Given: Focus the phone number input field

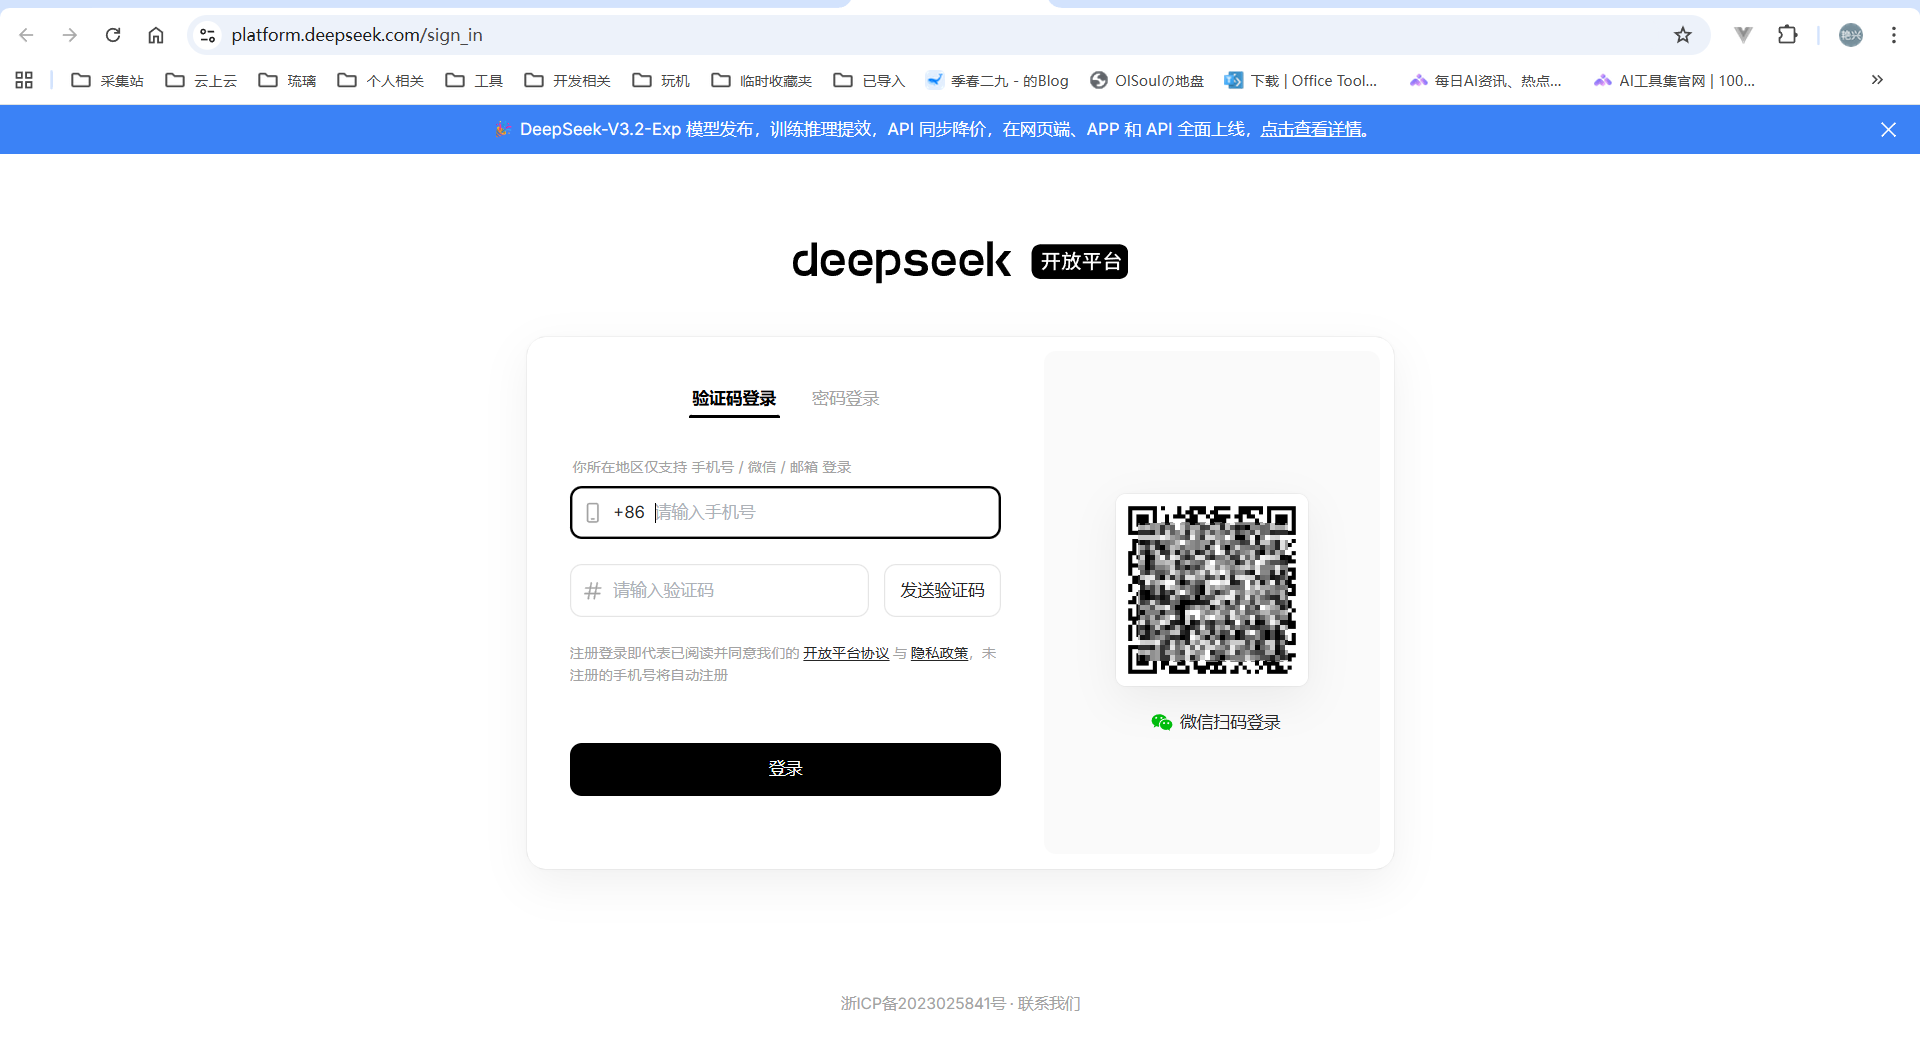Looking at the screenshot, I should coord(820,512).
